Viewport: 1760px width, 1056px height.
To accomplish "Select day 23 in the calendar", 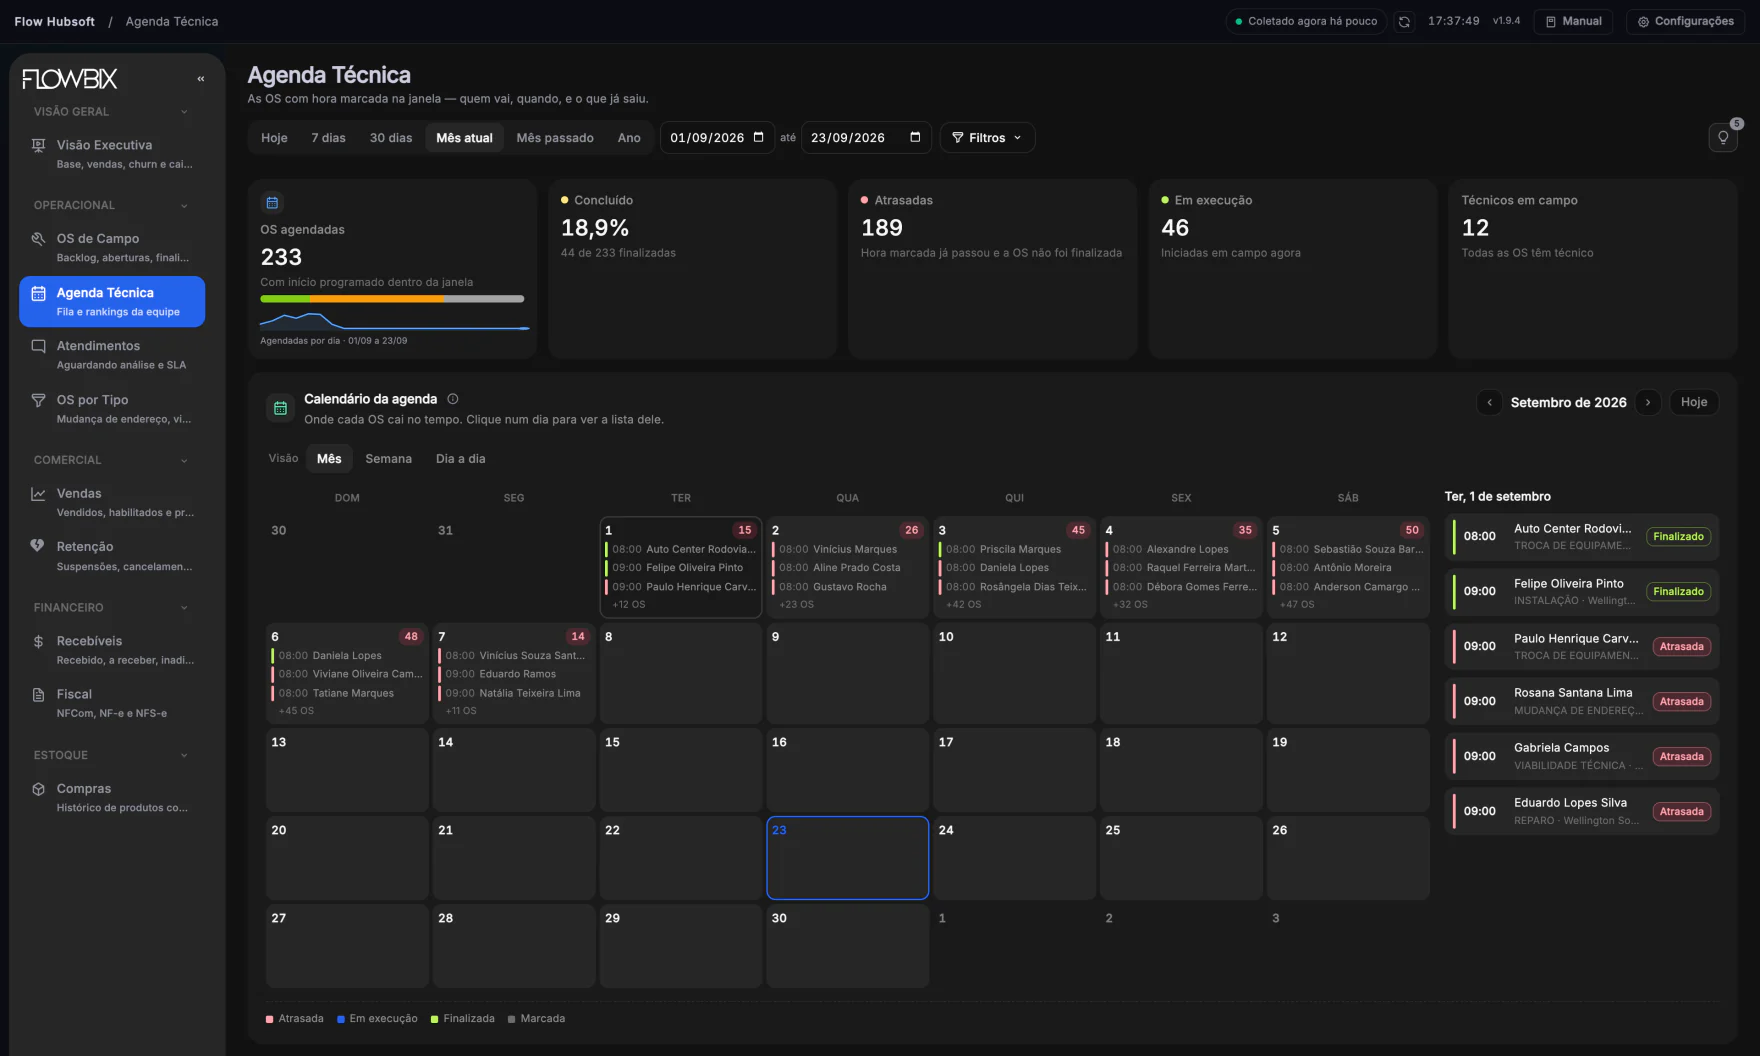I will (x=847, y=858).
